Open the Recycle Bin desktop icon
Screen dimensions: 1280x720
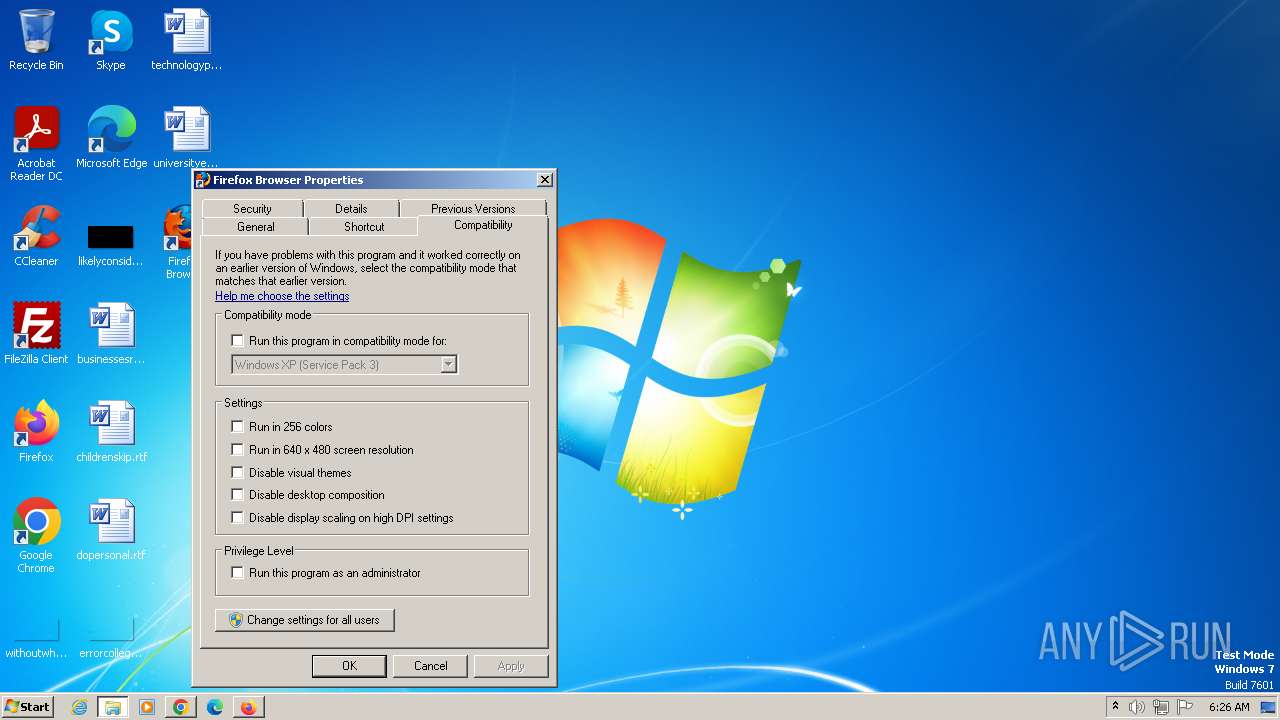(36, 40)
